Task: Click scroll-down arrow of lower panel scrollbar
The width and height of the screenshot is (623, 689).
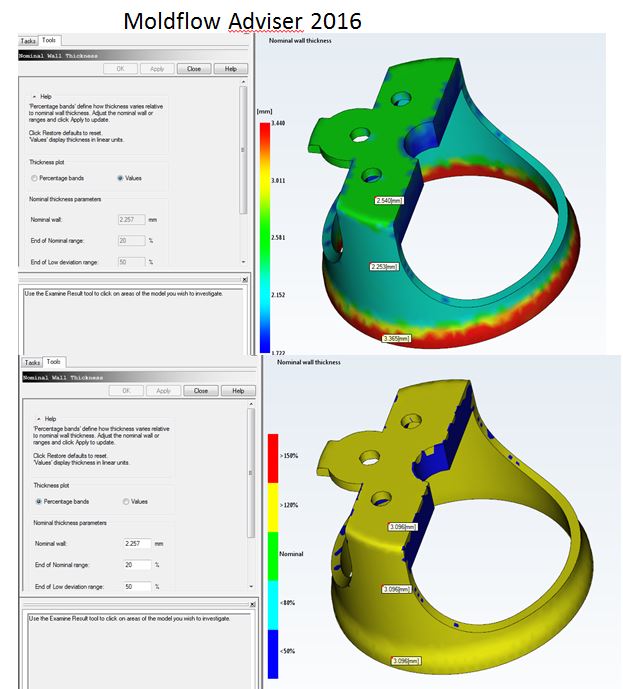Action: (251, 586)
